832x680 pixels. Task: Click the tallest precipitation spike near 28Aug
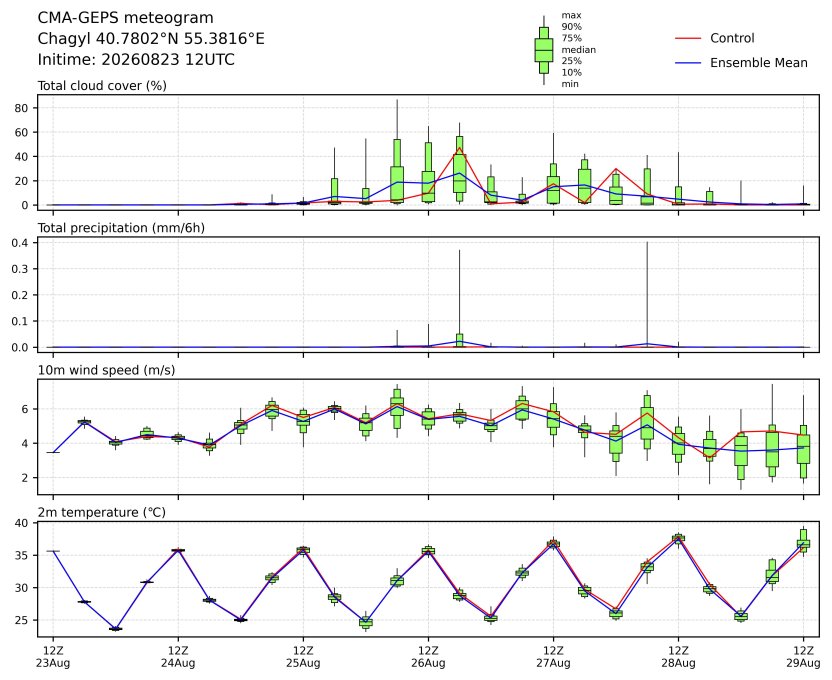(647, 292)
